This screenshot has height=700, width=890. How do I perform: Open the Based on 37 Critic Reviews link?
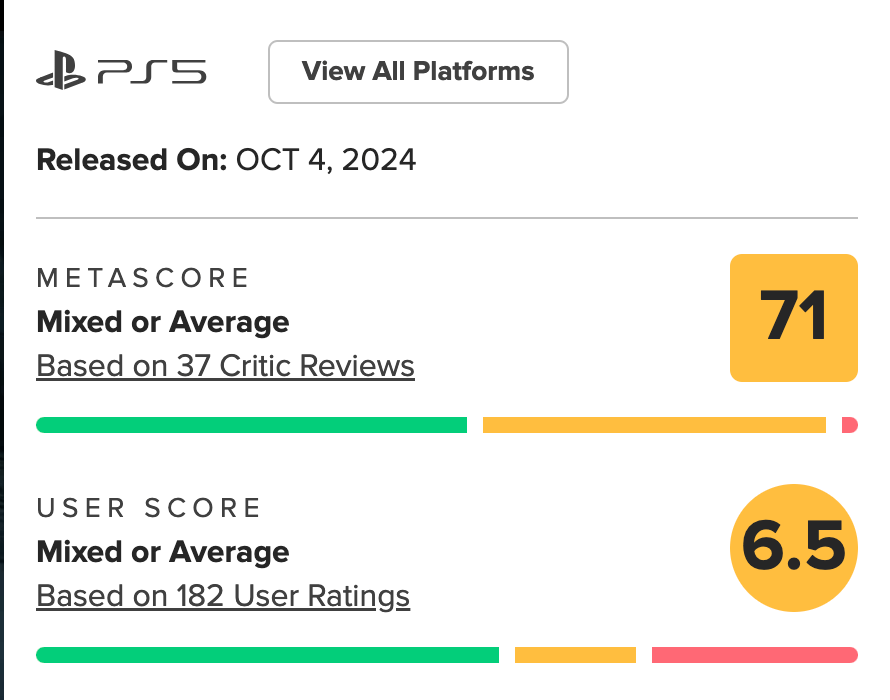[225, 366]
